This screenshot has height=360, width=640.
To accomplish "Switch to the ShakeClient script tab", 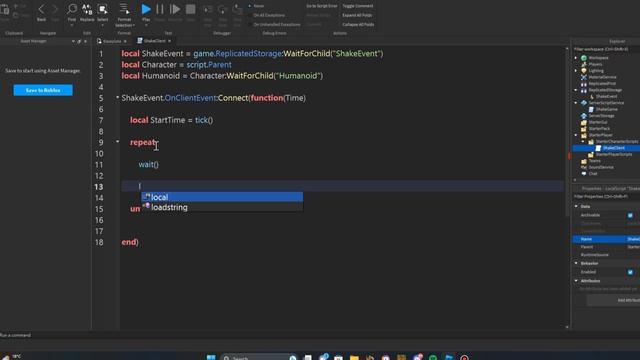I will [154, 41].
